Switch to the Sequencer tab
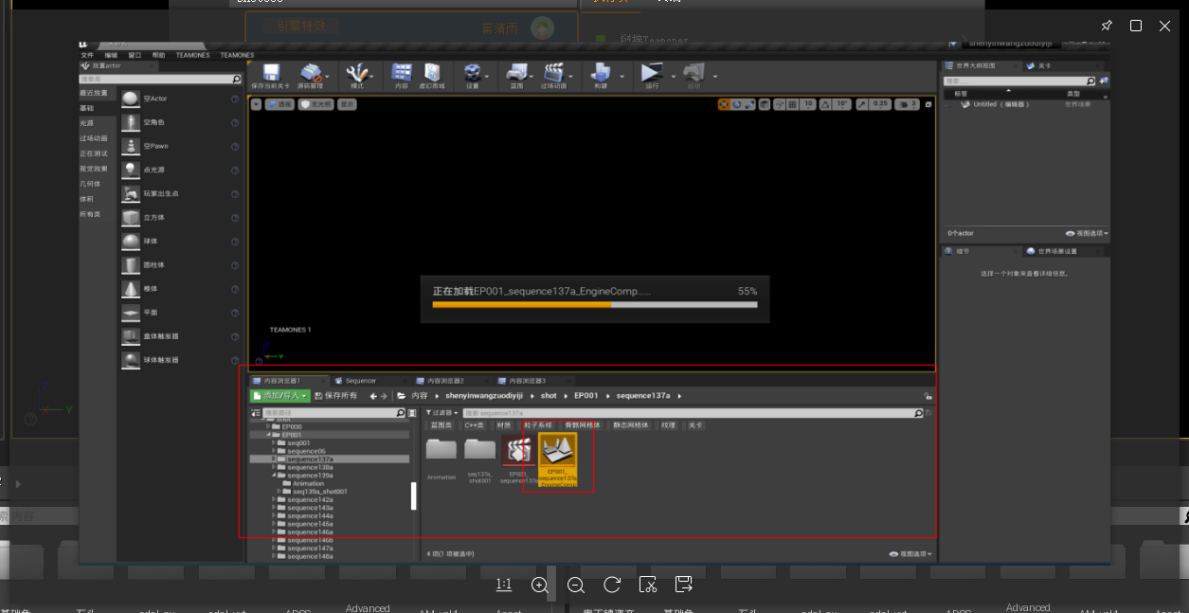The height and width of the screenshot is (613, 1189). pos(360,381)
